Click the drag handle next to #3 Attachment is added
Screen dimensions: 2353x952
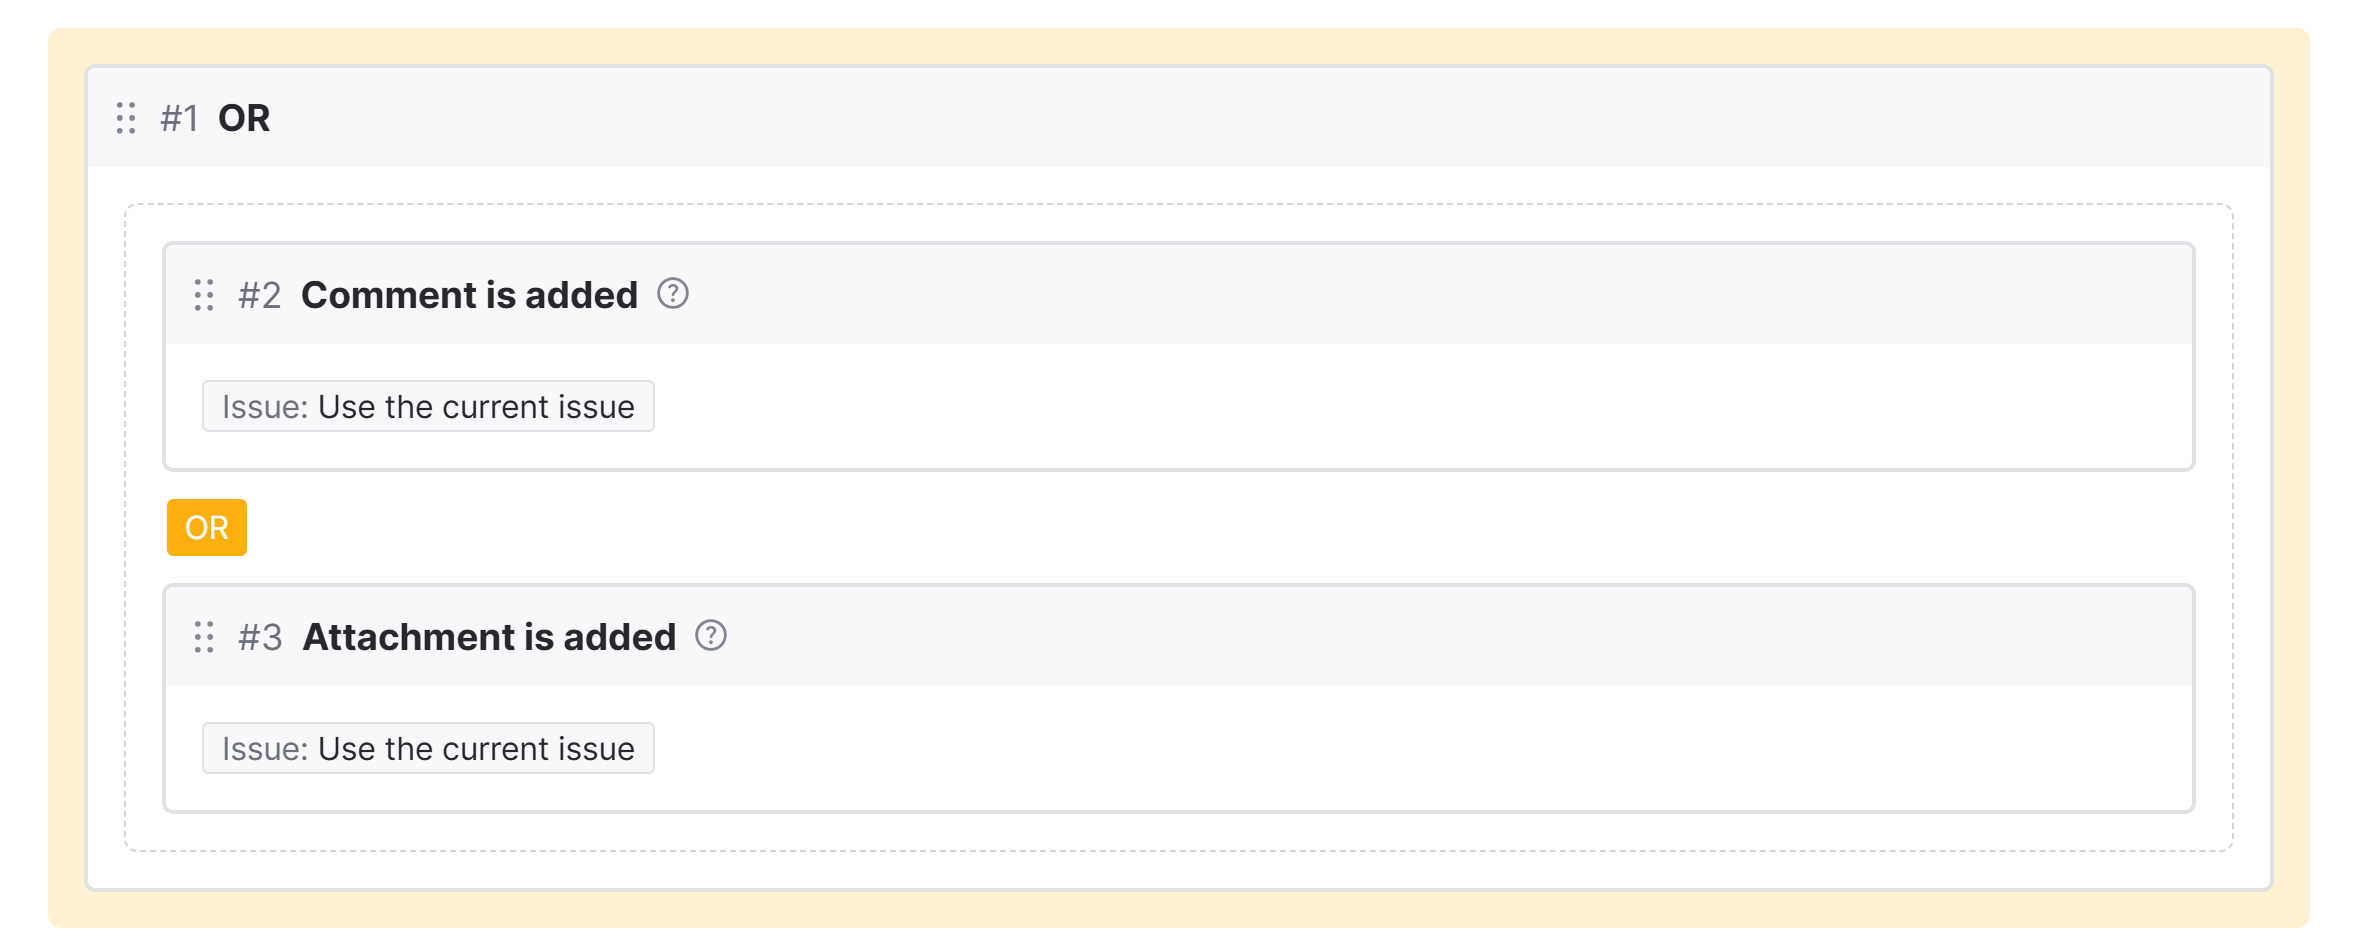(204, 637)
